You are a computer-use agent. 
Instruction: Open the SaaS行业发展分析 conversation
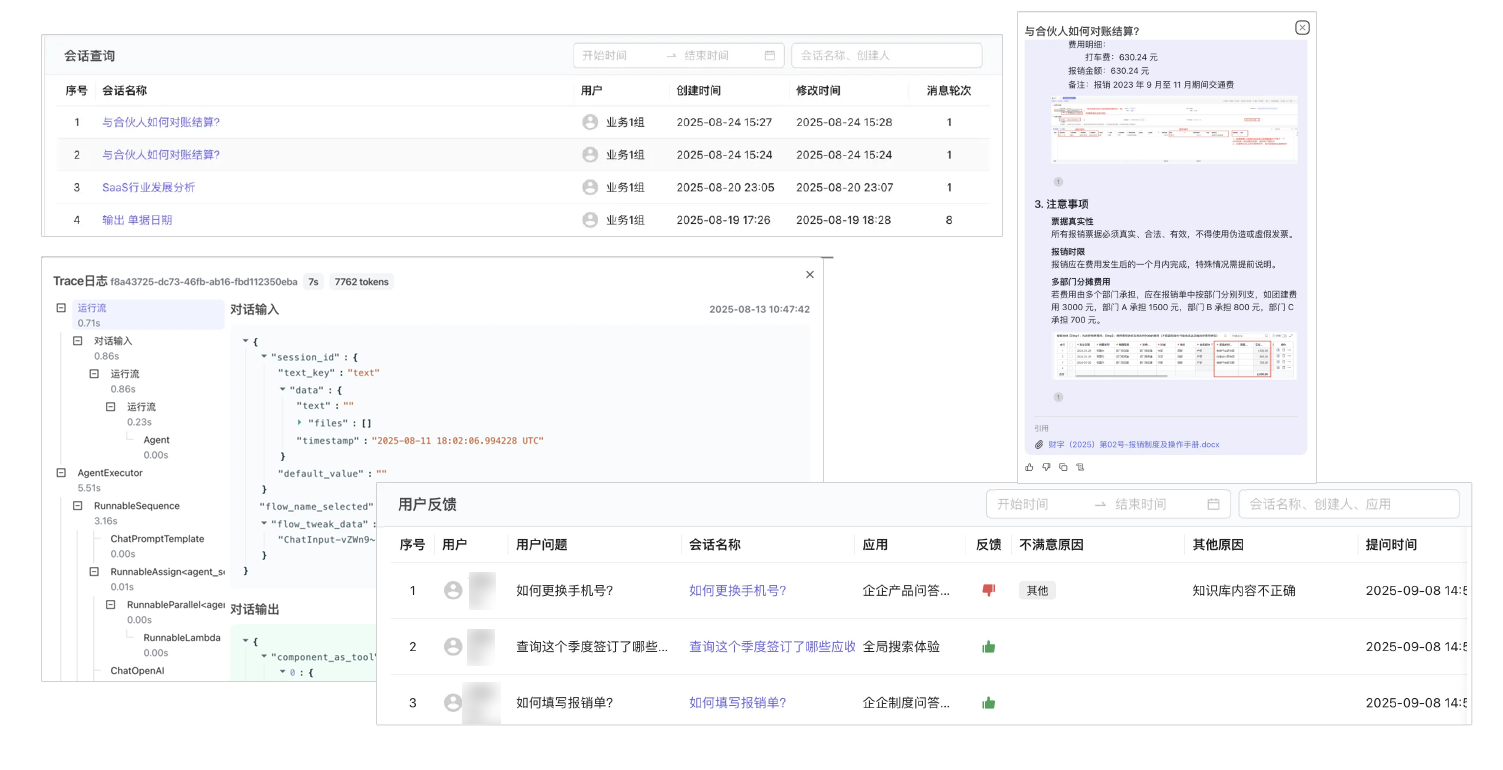click(148, 187)
